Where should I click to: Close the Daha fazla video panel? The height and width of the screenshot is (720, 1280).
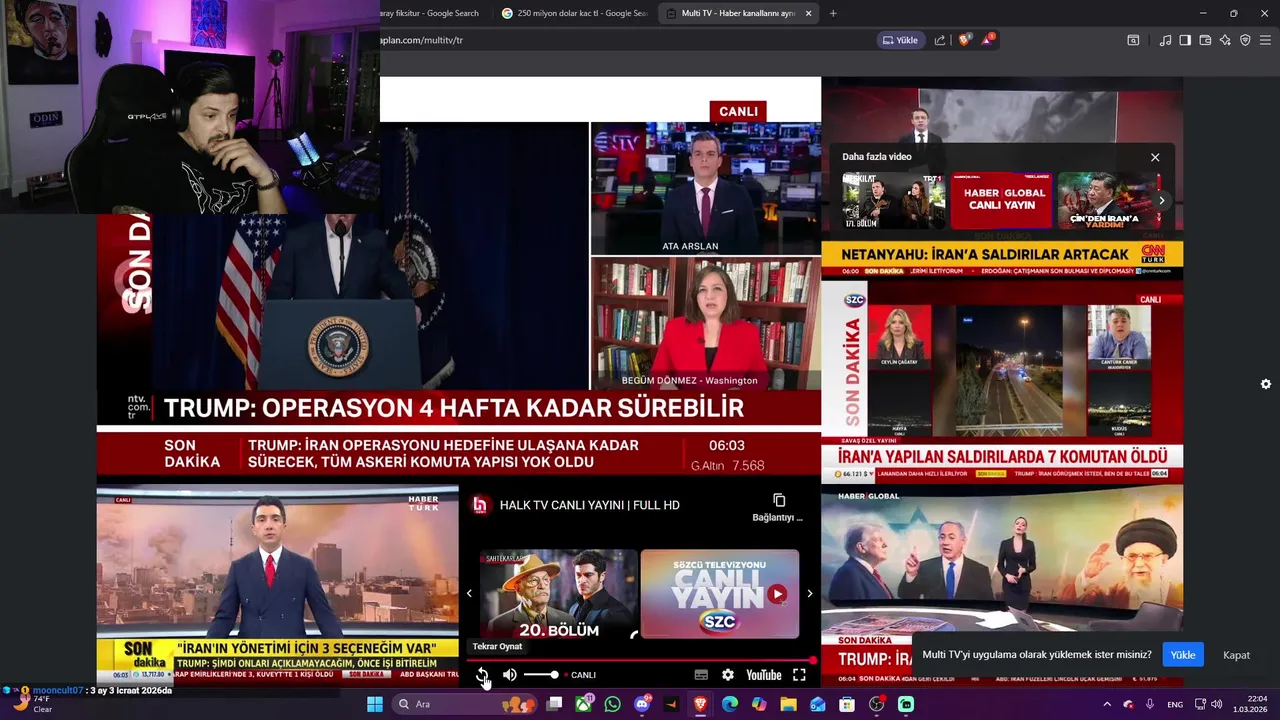pos(1155,157)
